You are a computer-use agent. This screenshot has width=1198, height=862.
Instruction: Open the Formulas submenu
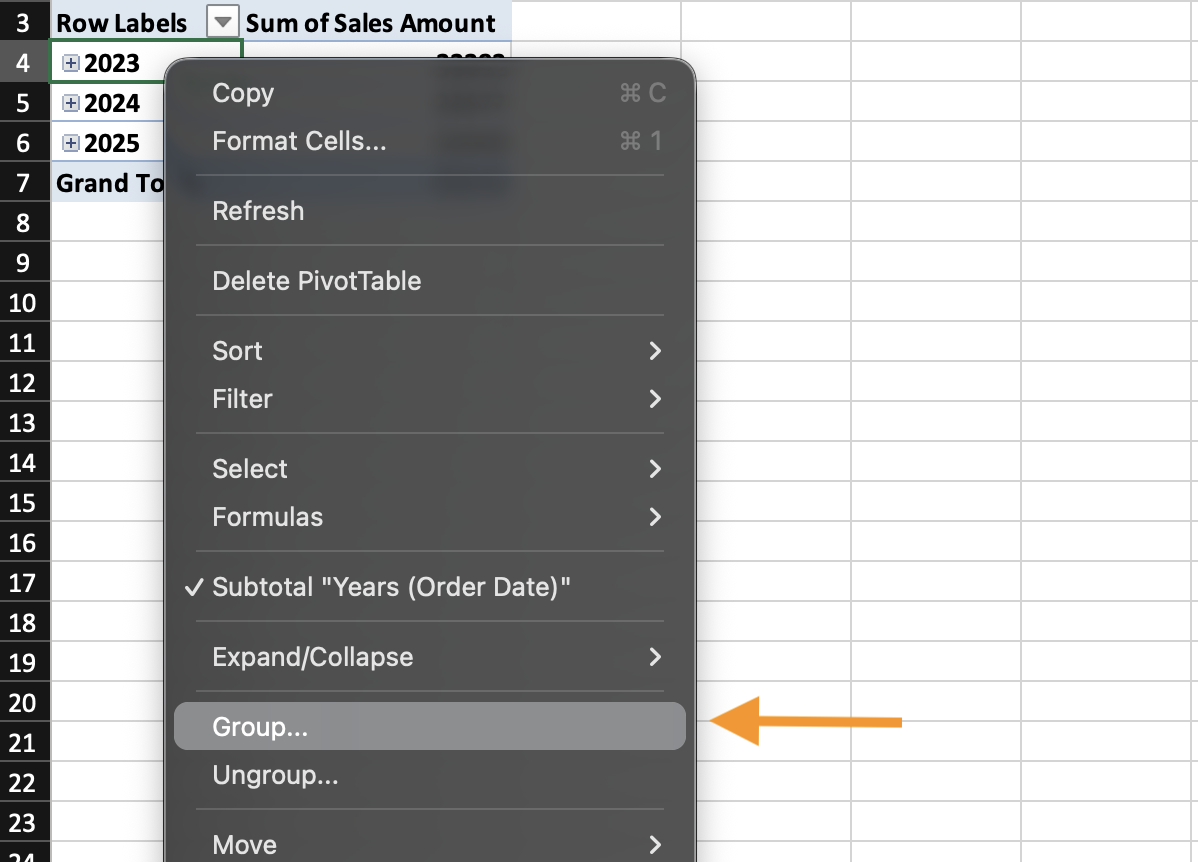click(x=267, y=517)
